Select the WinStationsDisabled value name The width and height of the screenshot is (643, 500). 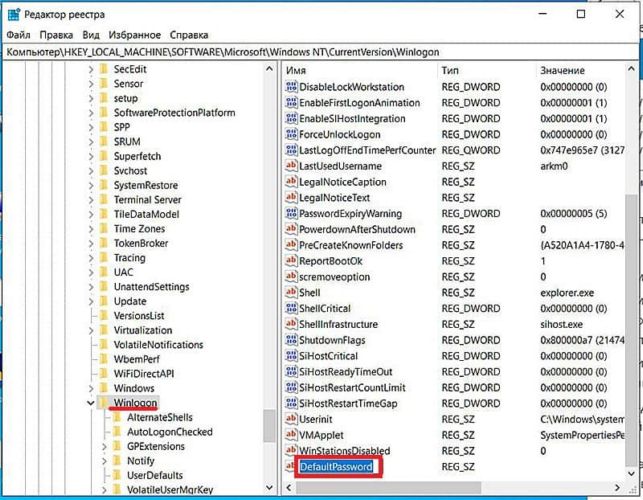click(x=344, y=451)
